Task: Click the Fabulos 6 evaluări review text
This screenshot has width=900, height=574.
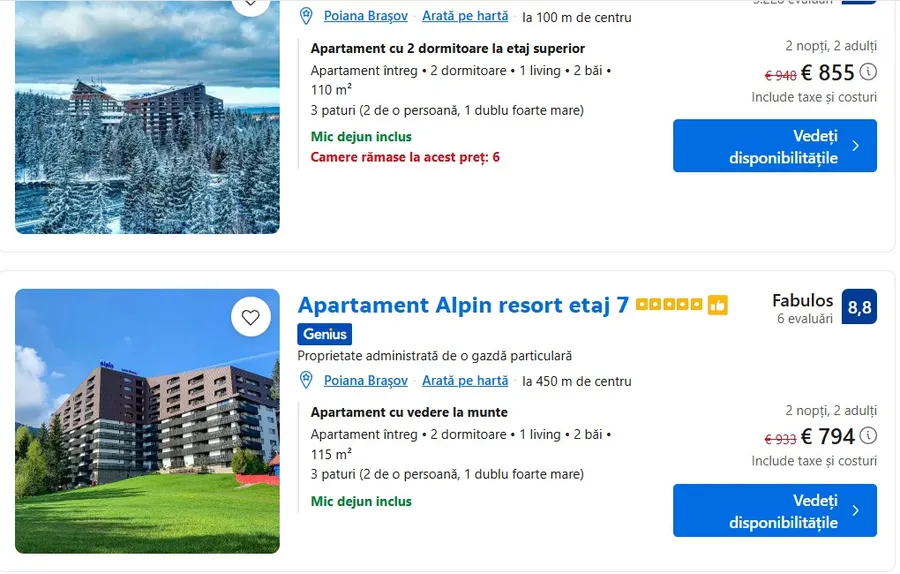Action: click(x=803, y=308)
